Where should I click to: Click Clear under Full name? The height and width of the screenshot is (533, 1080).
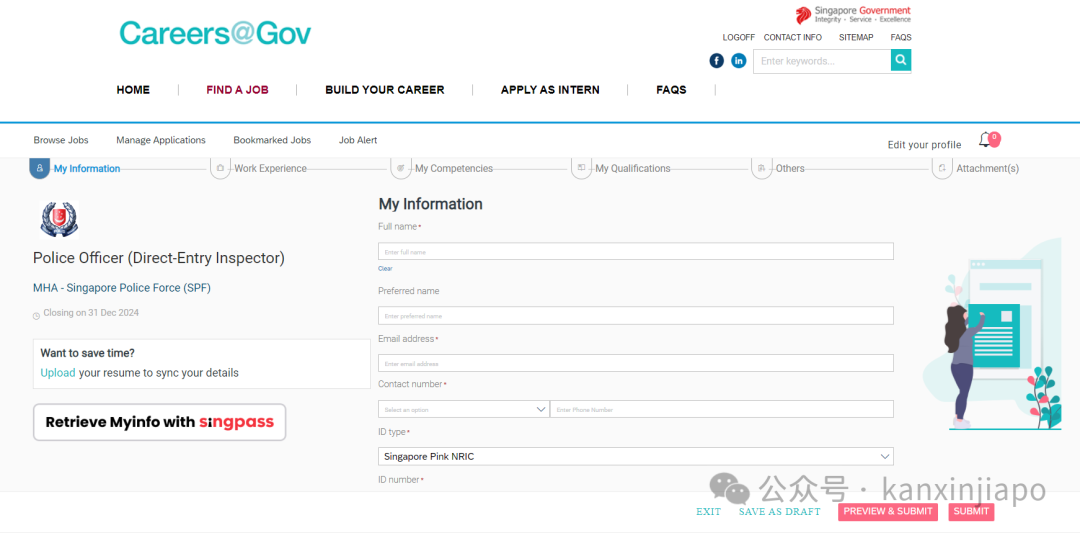click(x=385, y=269)
